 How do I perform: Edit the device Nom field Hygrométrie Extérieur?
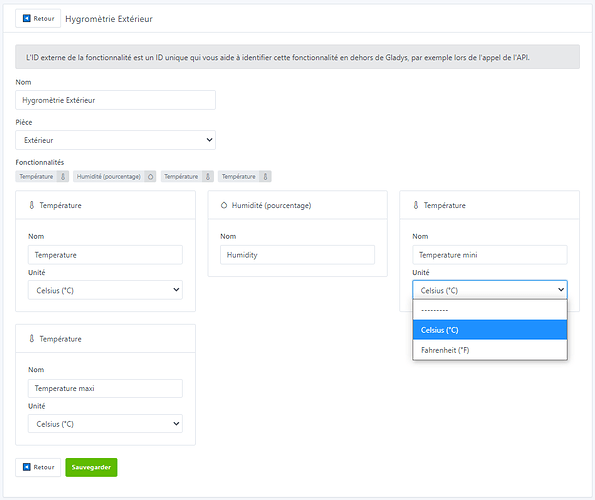[x=115, y=100]
